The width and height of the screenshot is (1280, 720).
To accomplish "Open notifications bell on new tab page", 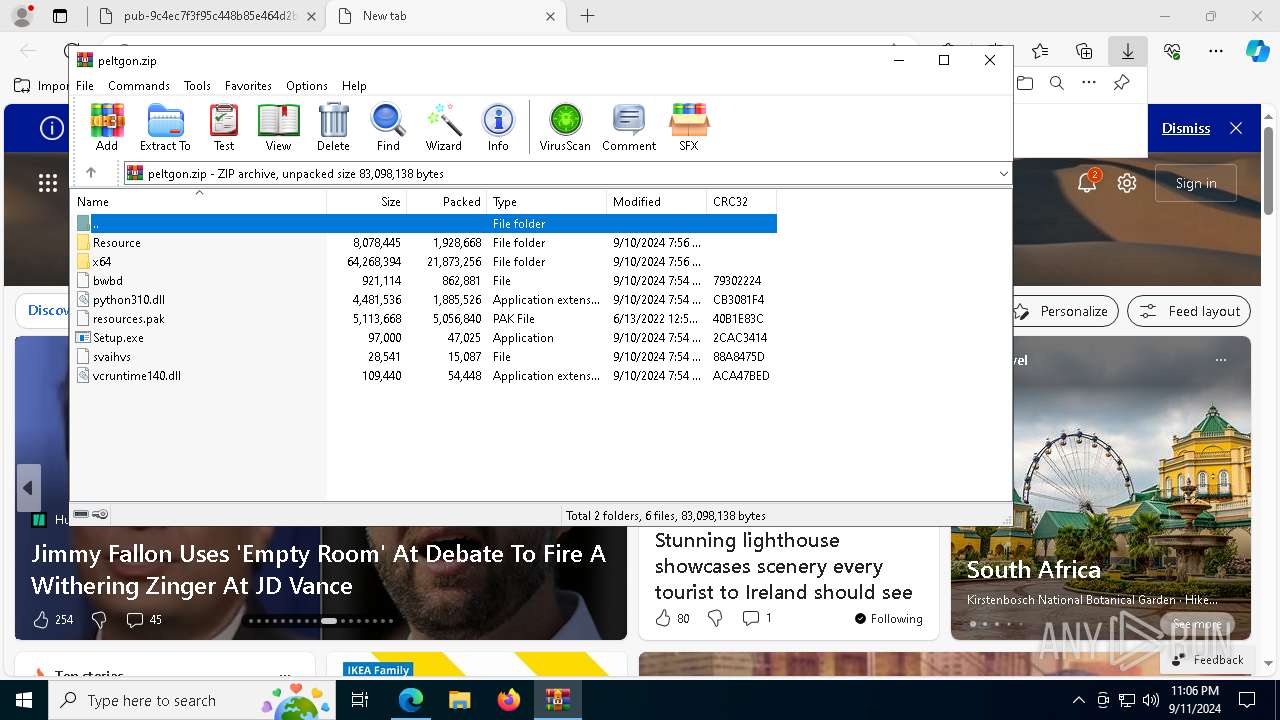I will tap(1087, 183).
